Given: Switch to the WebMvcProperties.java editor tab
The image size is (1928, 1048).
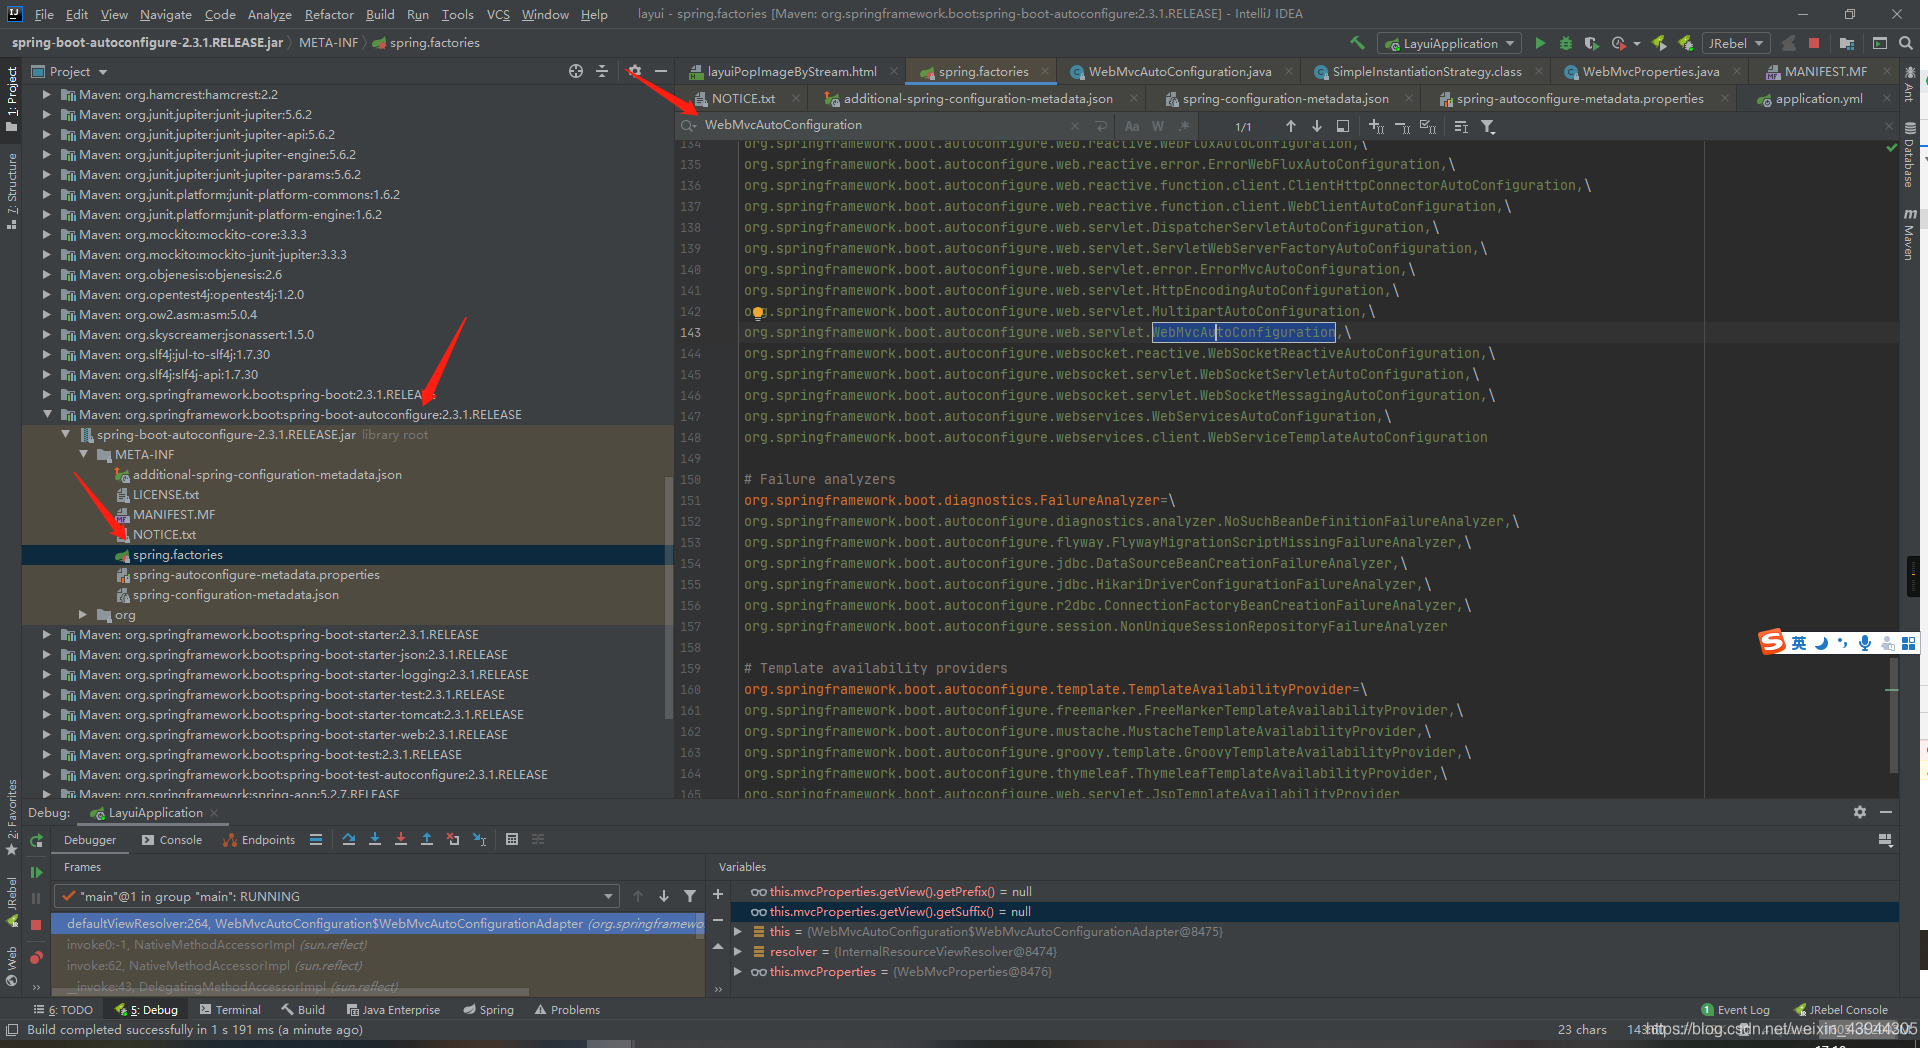Looking at the screenshot, I should click(x=1649, y=71).
